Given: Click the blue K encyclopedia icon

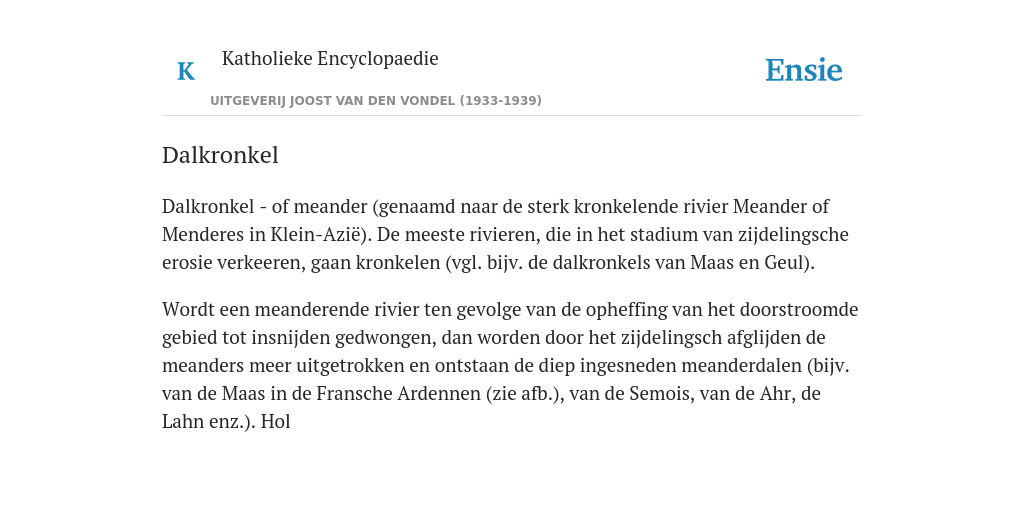Looking at the screenshot, I should (186, 71).
